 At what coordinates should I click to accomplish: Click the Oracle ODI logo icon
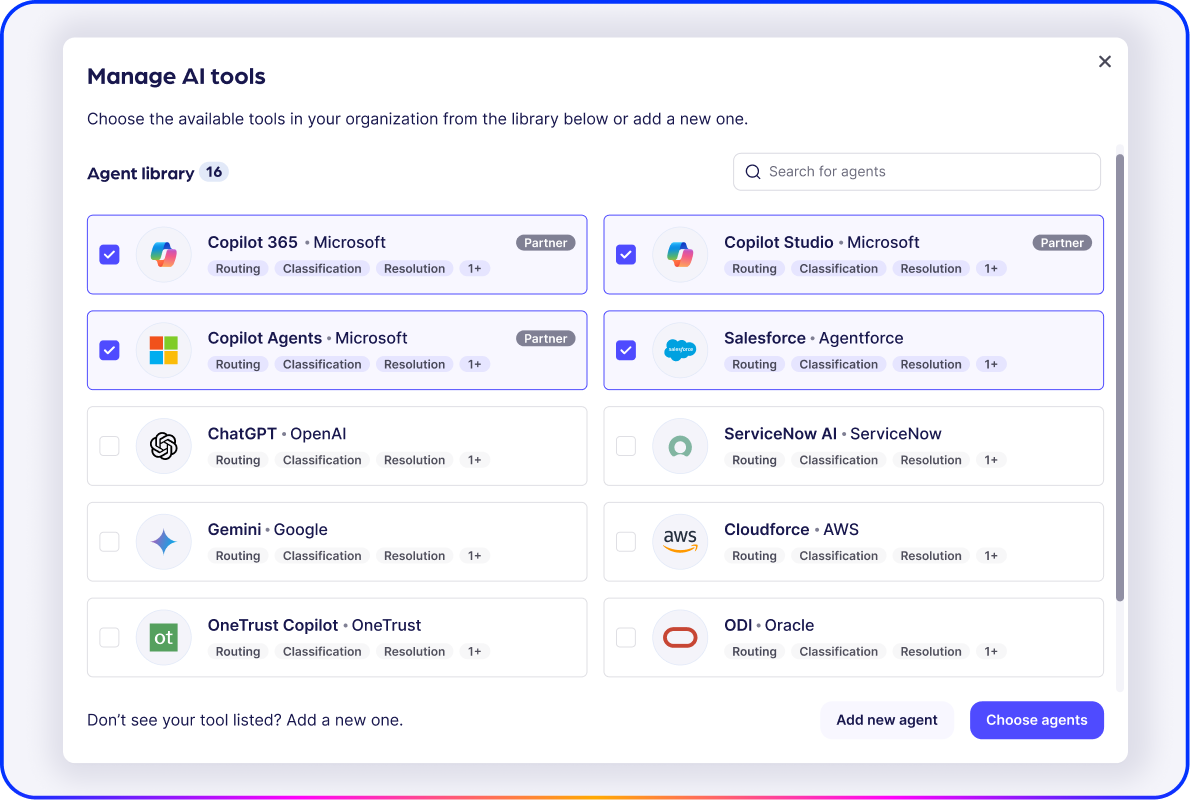pyautogui.click(x=680, y=637)
